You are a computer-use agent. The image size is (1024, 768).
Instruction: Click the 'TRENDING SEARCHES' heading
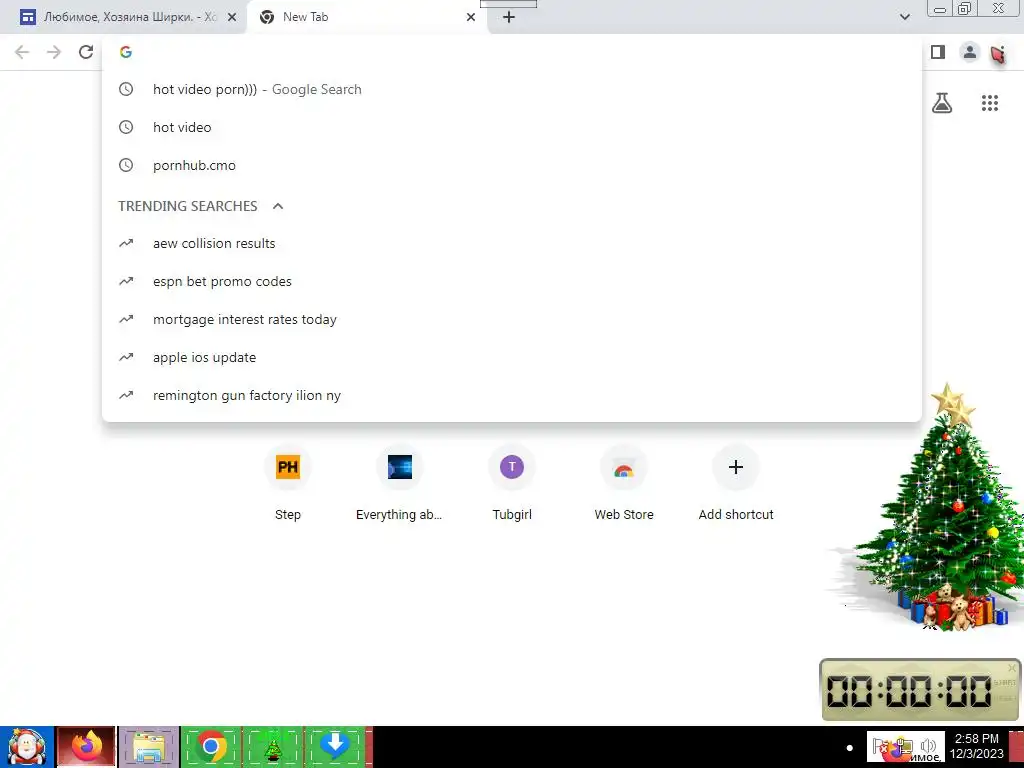point(188,206)
